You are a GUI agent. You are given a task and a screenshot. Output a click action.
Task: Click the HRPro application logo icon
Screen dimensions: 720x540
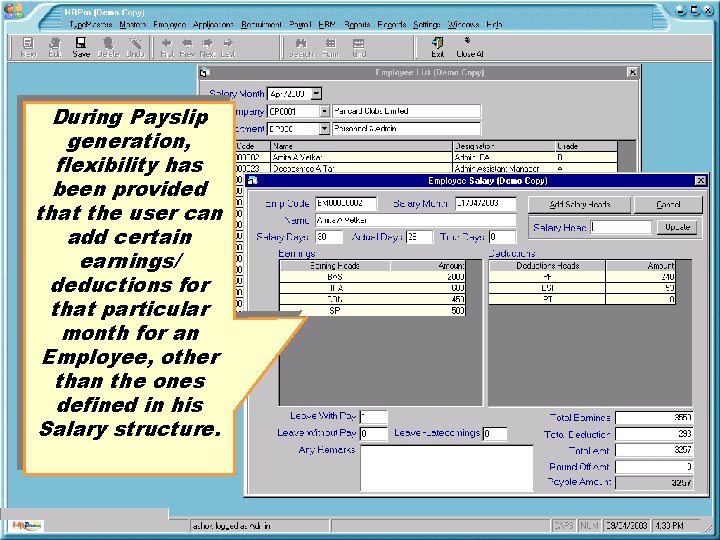(x=13, y=11)
